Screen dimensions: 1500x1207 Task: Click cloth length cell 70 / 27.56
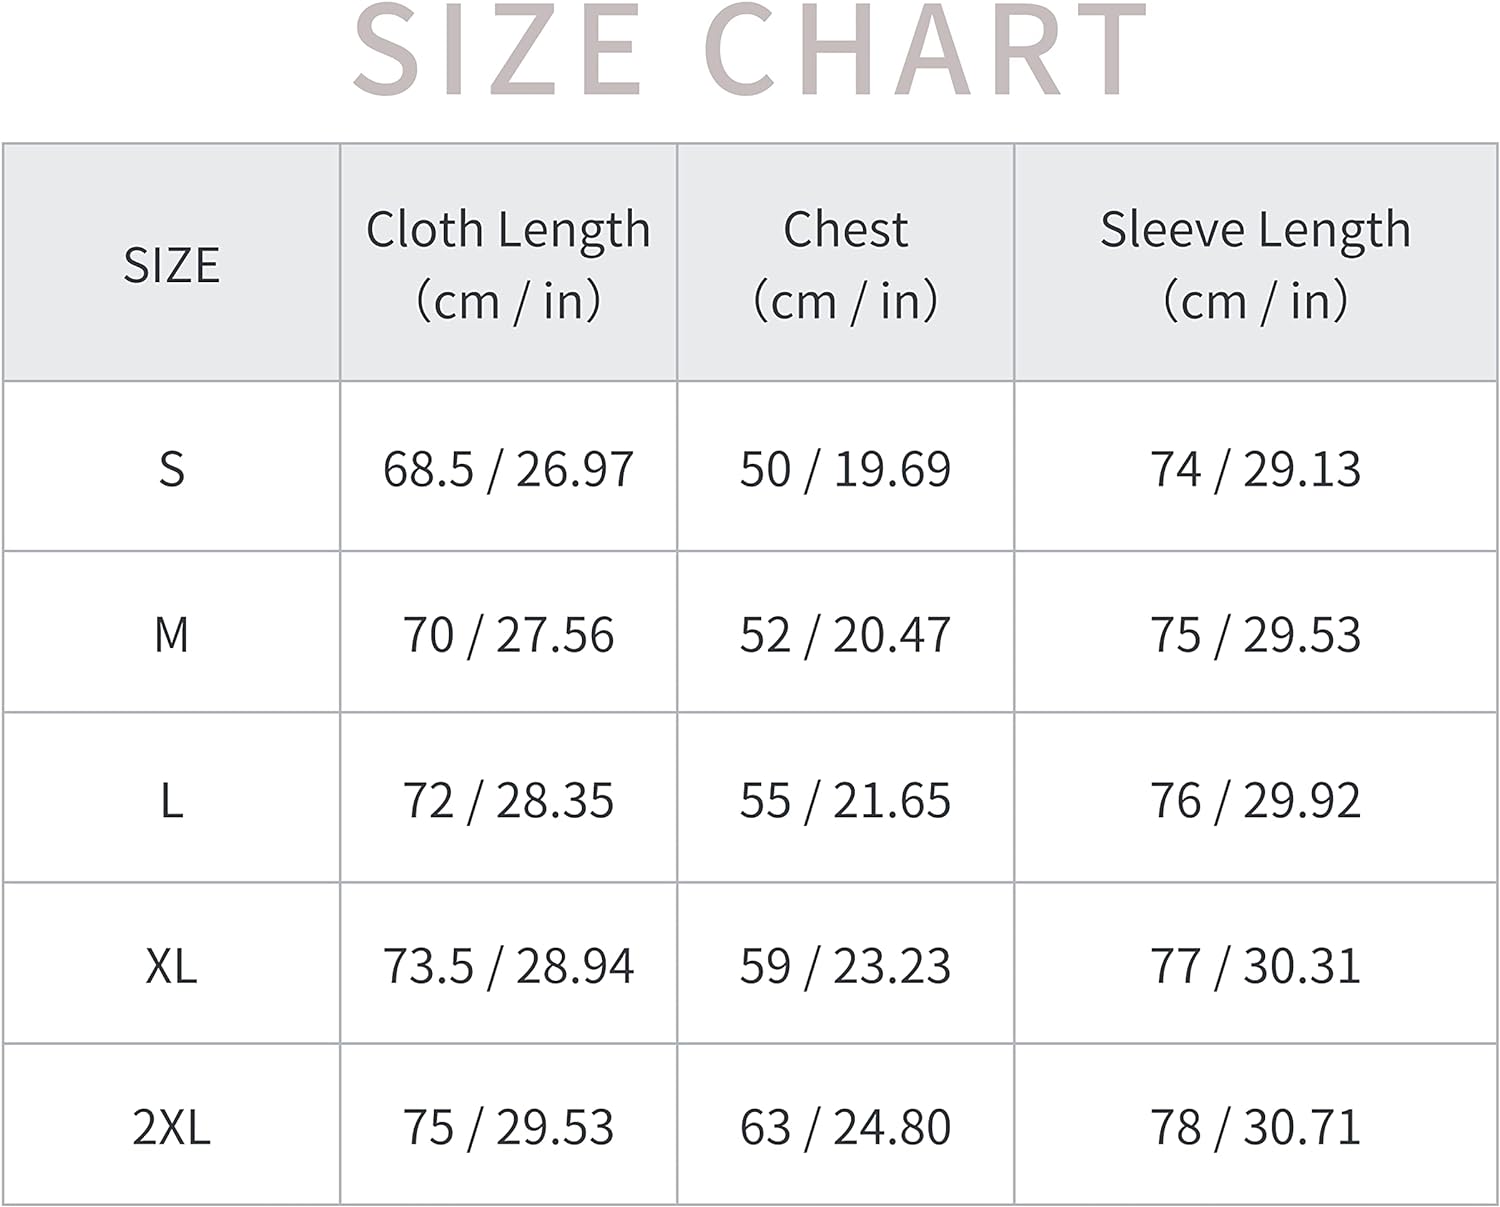click(x=508, y=634)
